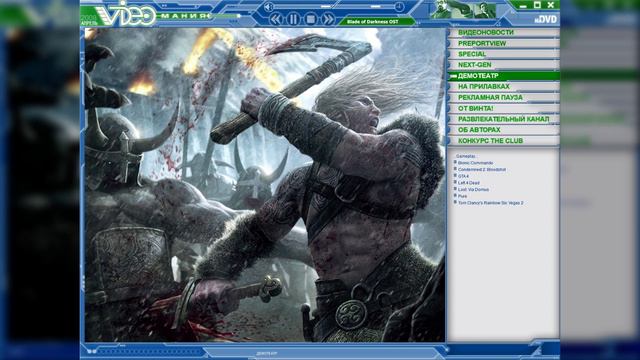Viewport: 640px width, 360px height.
Task: Click the character portrait banner in header
Action: click(x=464, y=9)
